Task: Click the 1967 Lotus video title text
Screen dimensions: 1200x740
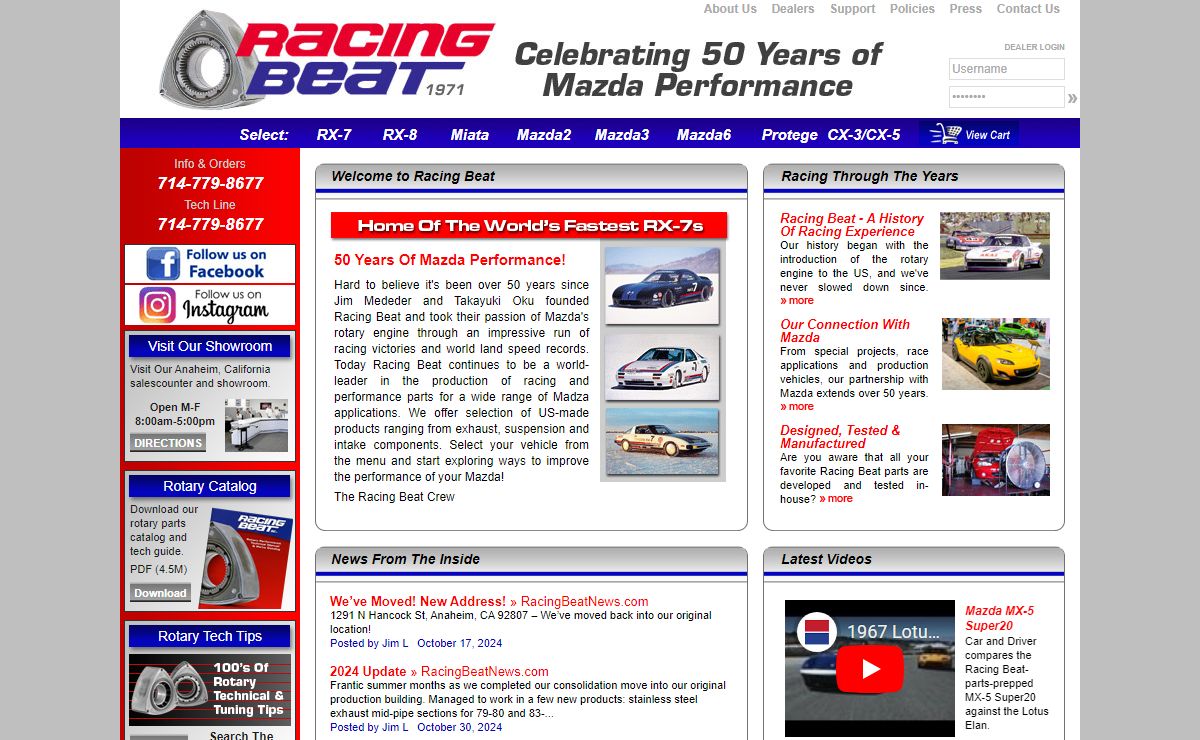Action: [x=893, y=632]
